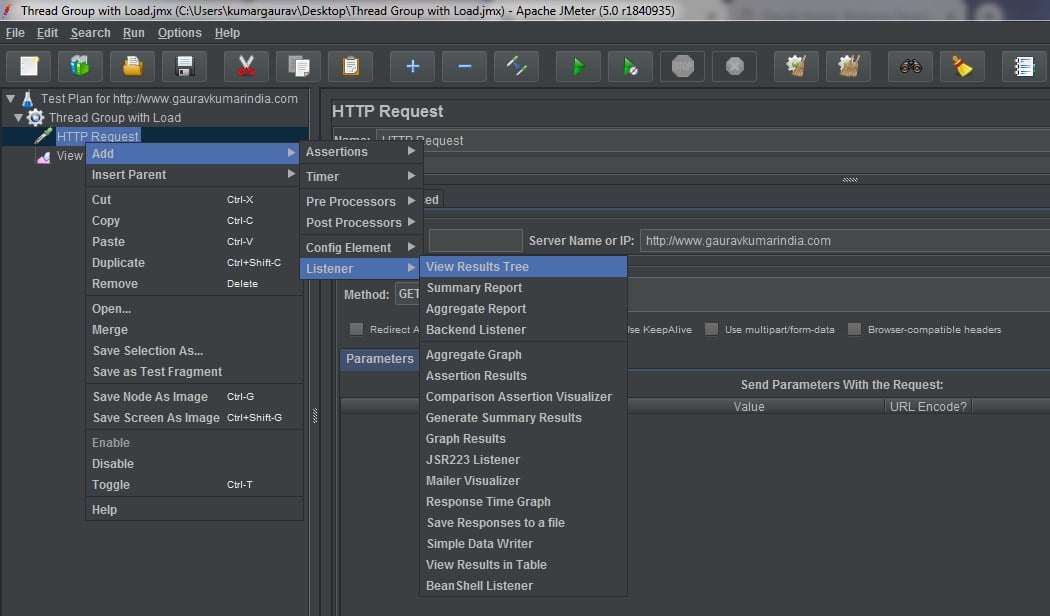The image size is (1050, 616).
Task: Click the Clear All broom icons button
Action: click(848, 67)
